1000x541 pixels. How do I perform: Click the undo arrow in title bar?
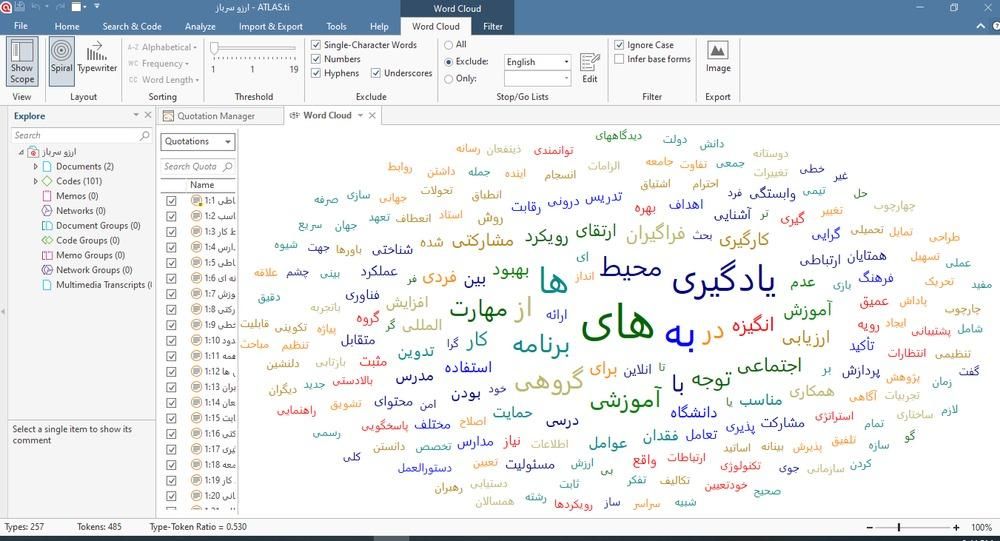[x=36, y=7]
